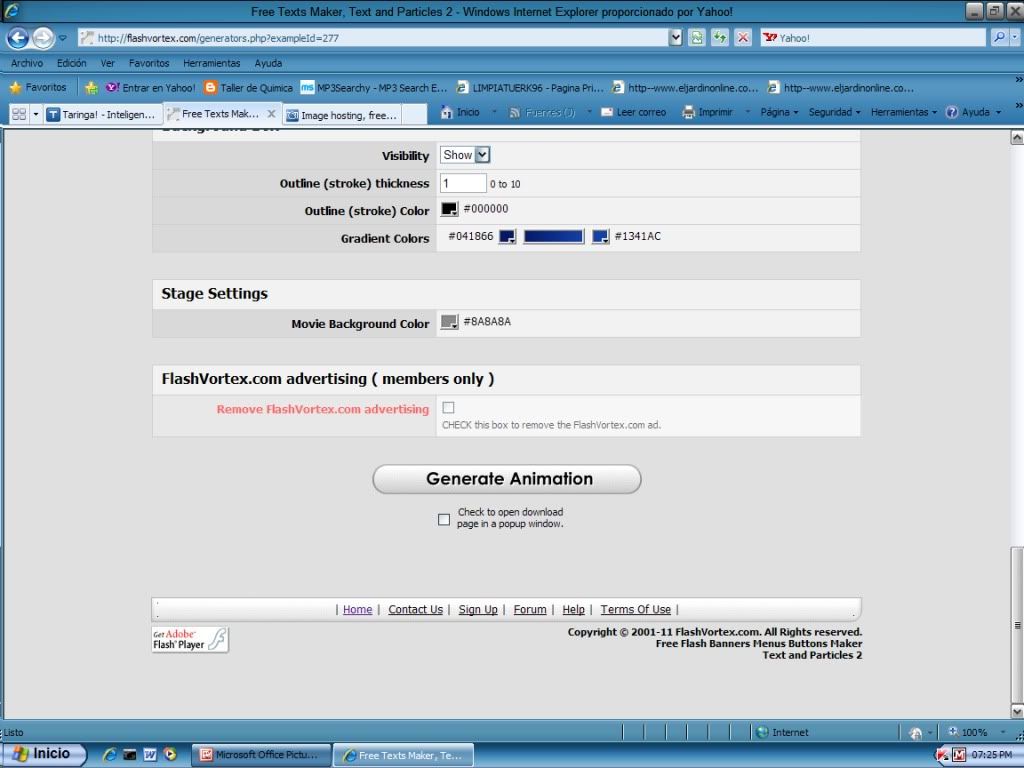Click the Yahoo! search box

click(872, 38)
